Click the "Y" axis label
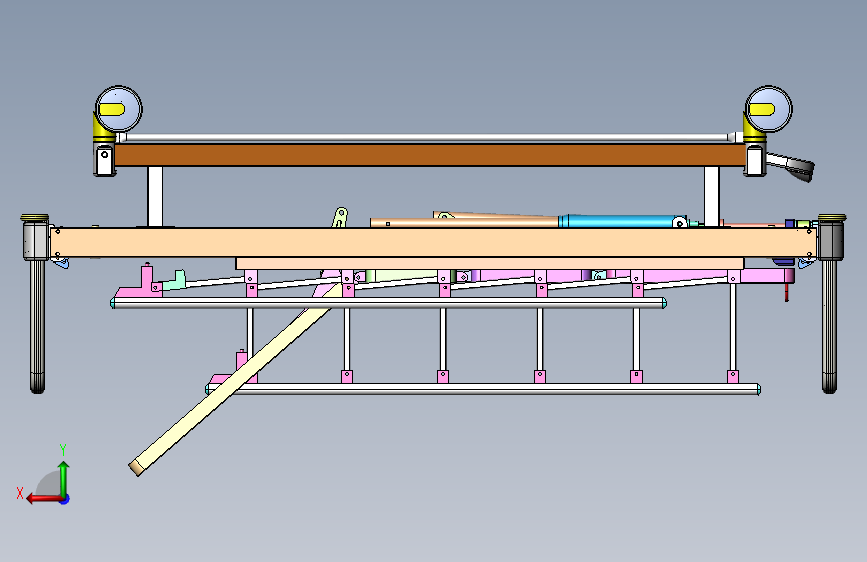The image size is (867, 562). pos(63,450)
